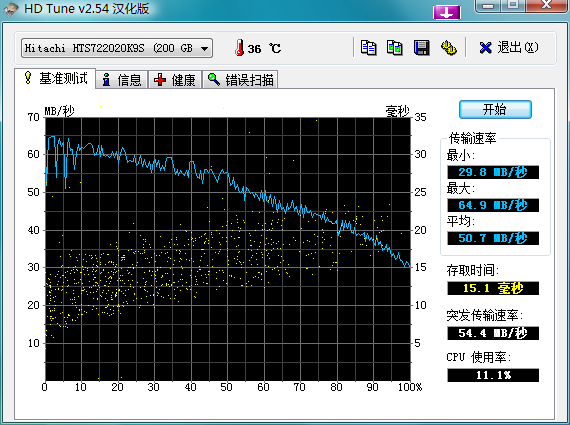Click the access time 15.1 value field
The width and height of the screenshot is (570, 425).
tap(493, 288)
